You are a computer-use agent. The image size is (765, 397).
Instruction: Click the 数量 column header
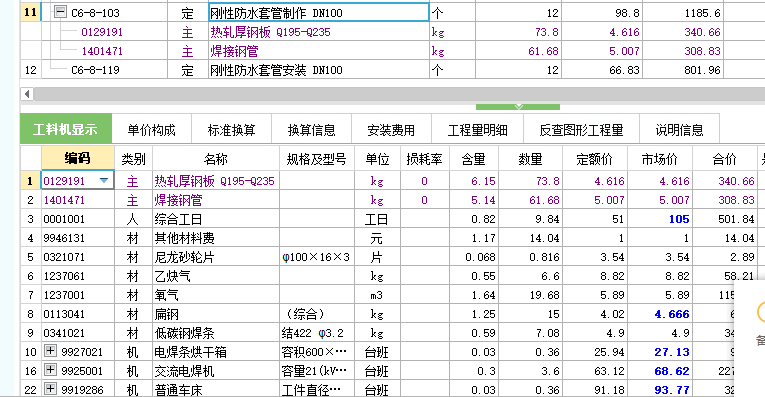point(530,159)
